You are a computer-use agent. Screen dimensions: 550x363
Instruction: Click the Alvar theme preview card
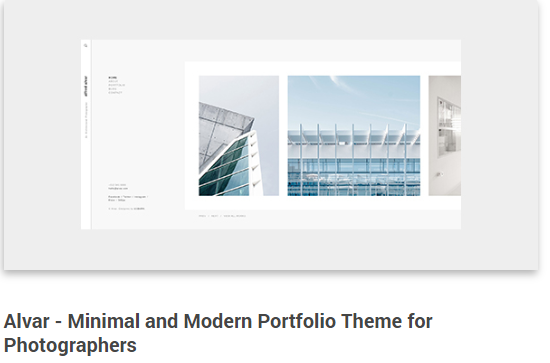click(271, 135)
